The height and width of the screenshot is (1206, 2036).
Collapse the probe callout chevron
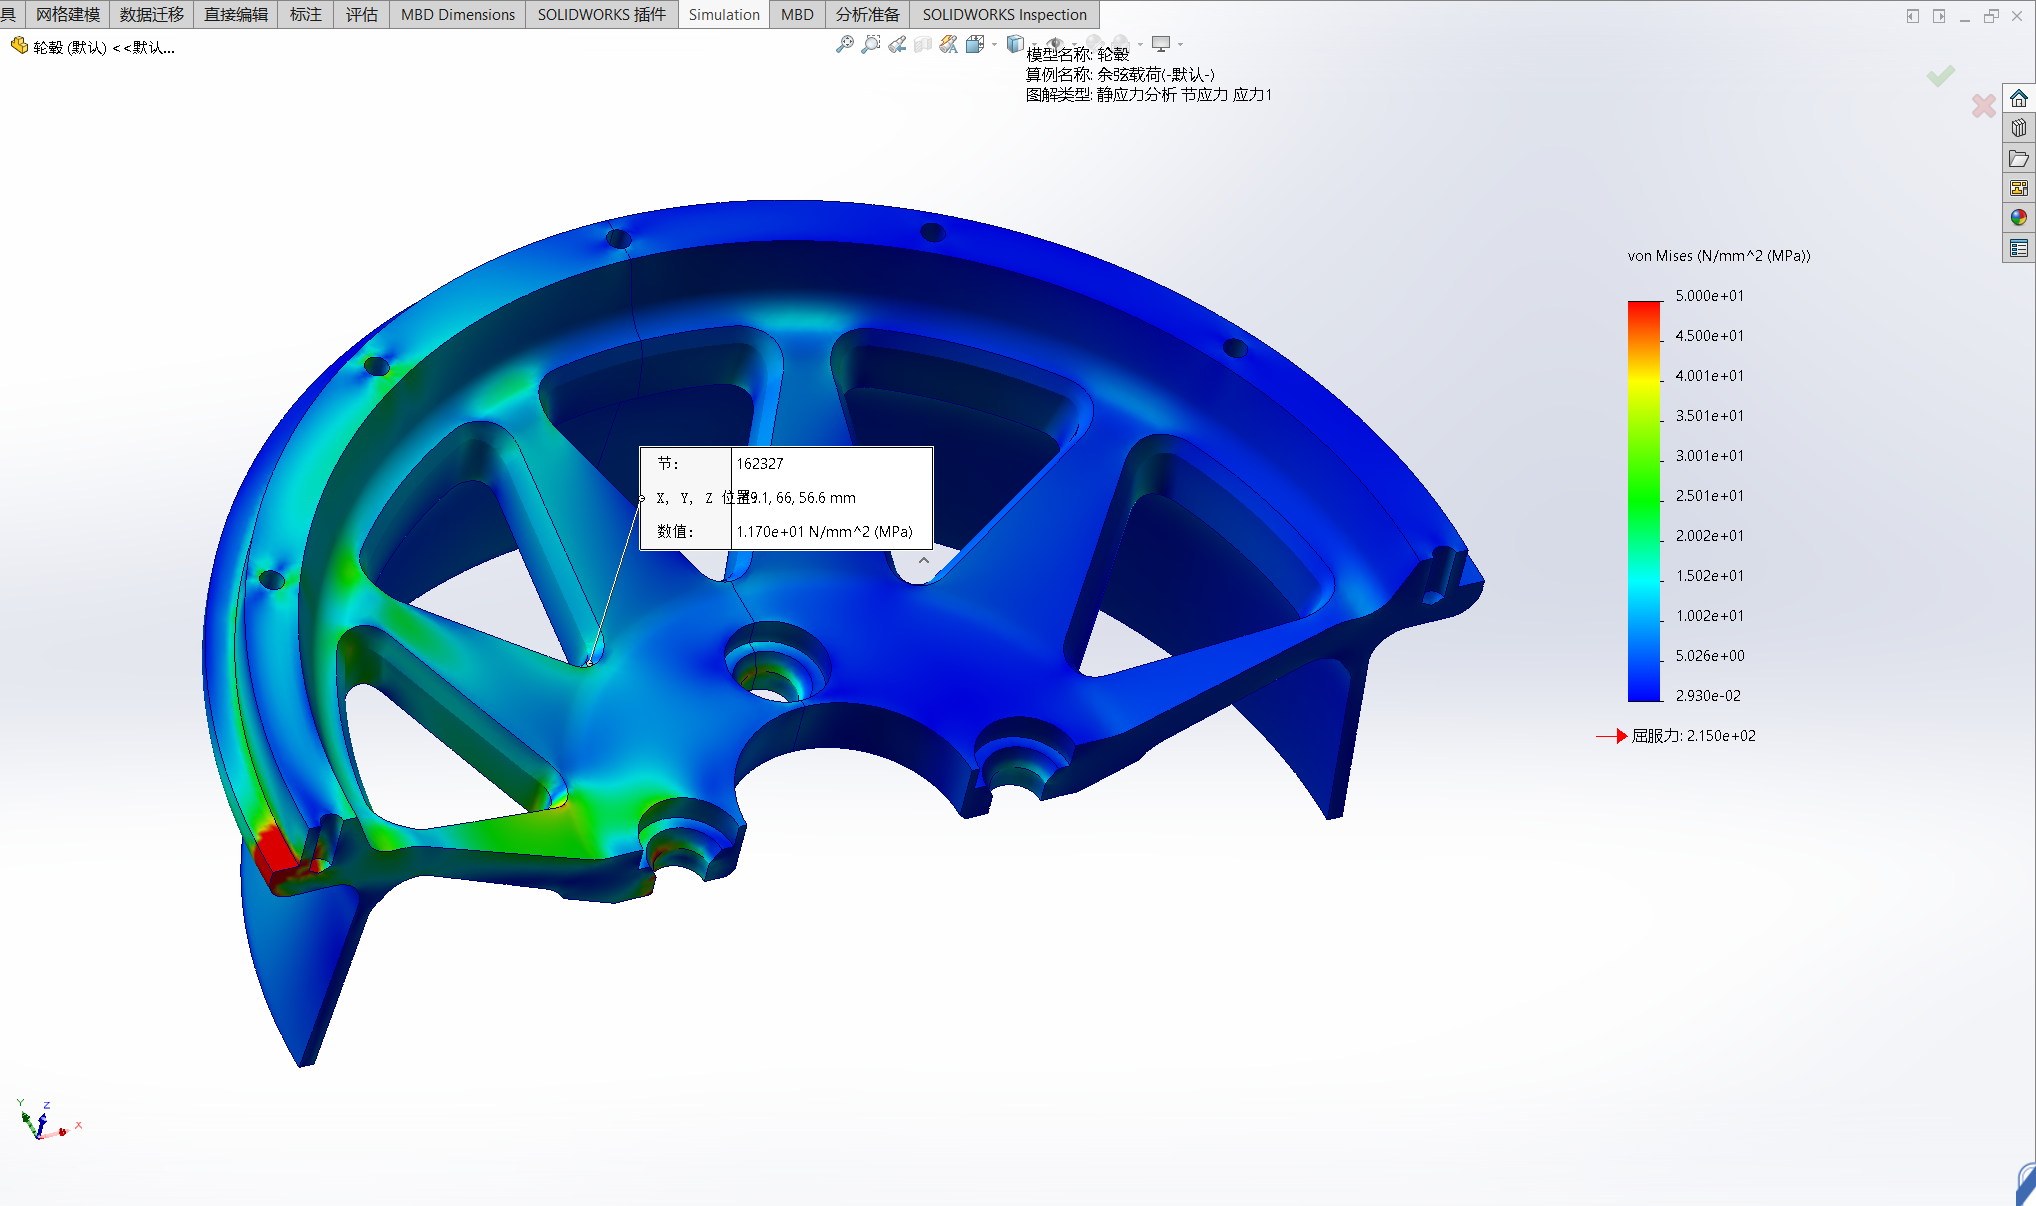tap(924, 561)
